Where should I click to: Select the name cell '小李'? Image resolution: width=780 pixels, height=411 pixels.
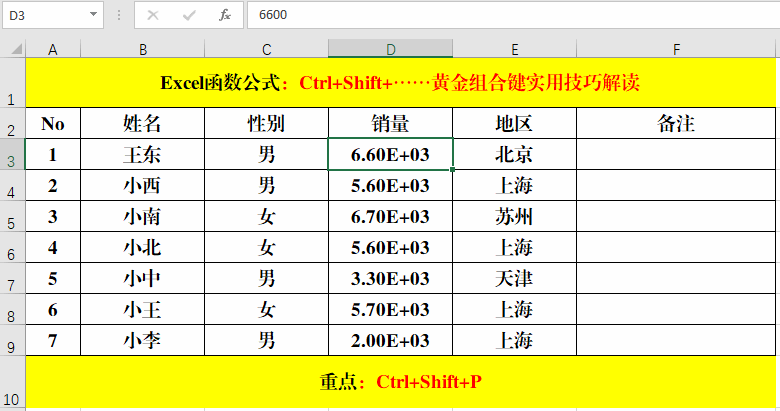[142, 340]
